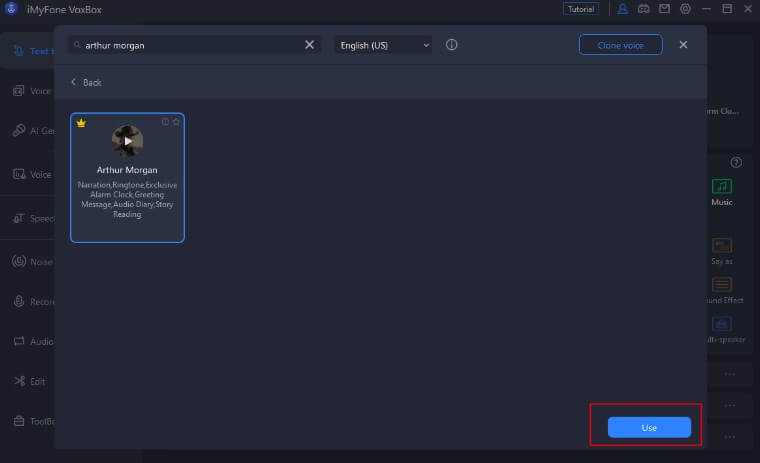Viewport: 760px width, 463px height.
Task: Open the Tutorial button in title bar
Action: (x=581, y=9)
